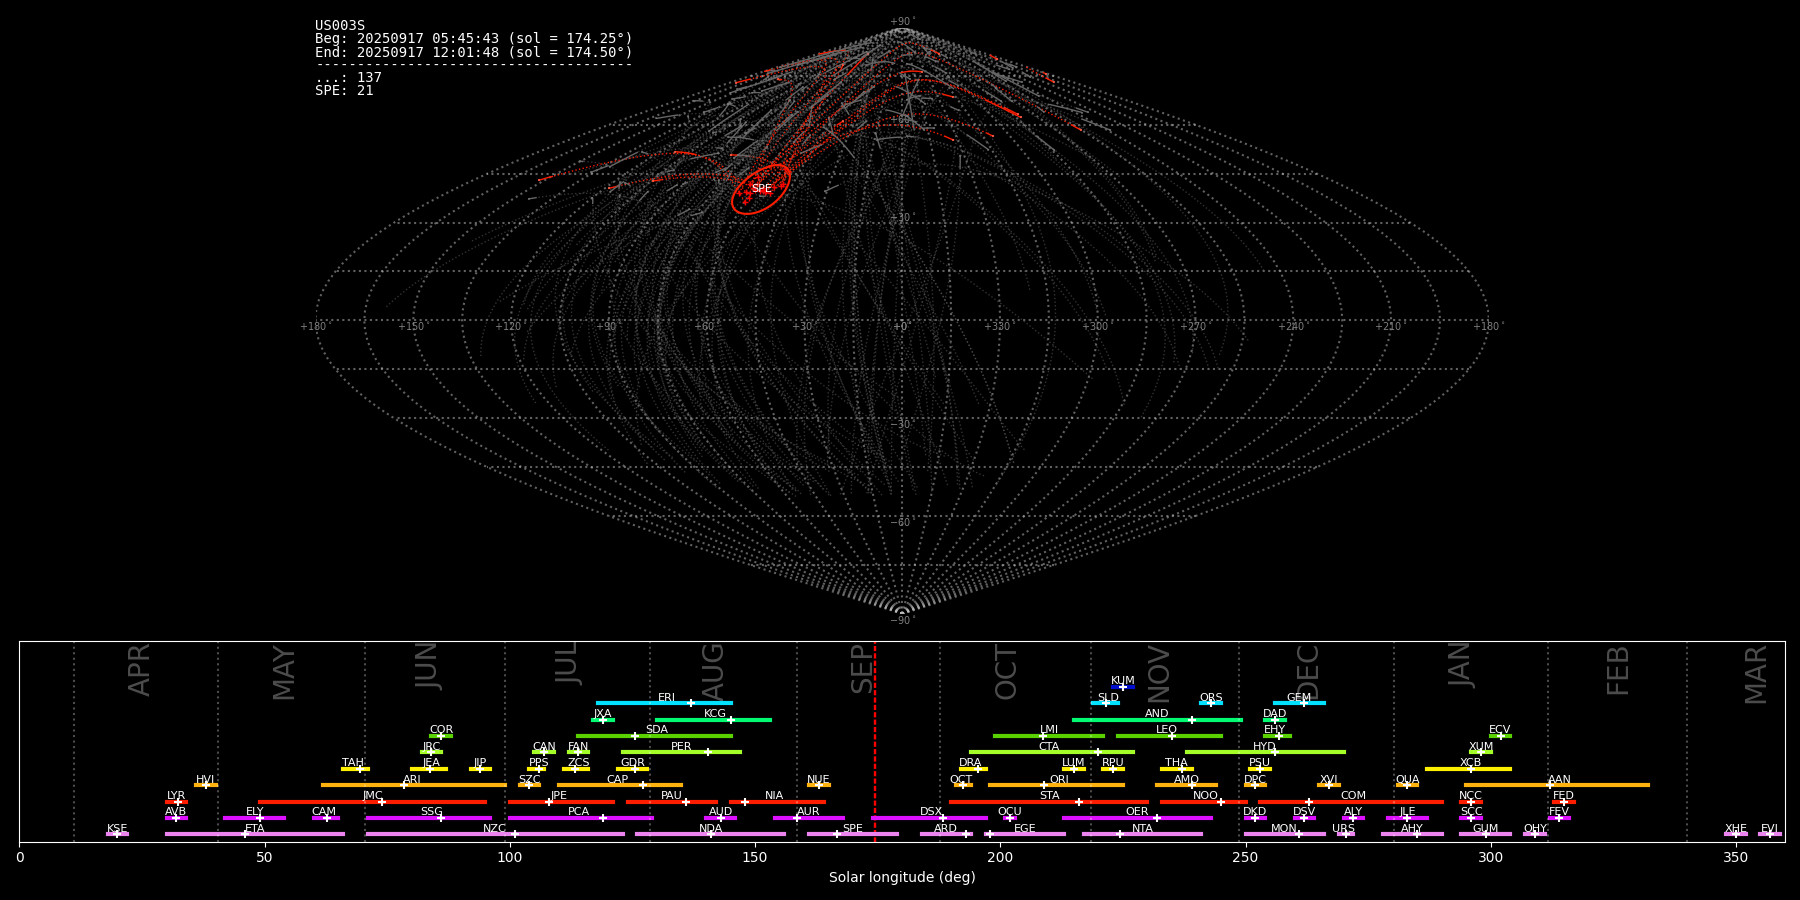Click the KCG green activity bar

click(x=713, y=720)
